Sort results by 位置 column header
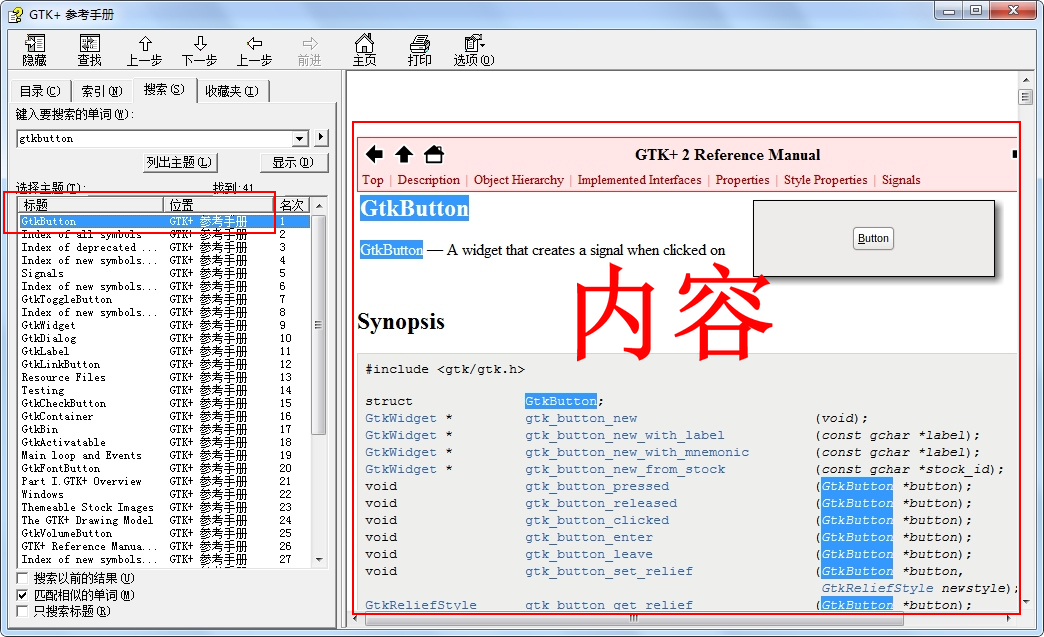 pyautogui.click(x=218, y=204)
